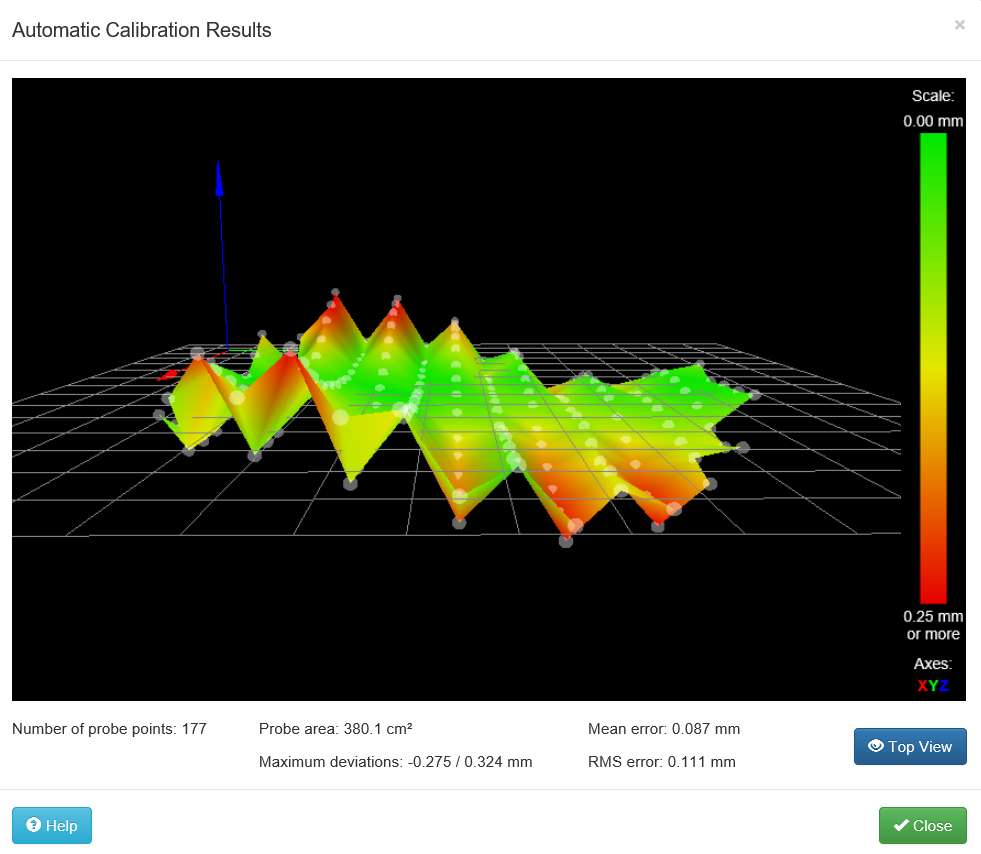Open the Help page
Screen dimensions: 981x854
52,825
